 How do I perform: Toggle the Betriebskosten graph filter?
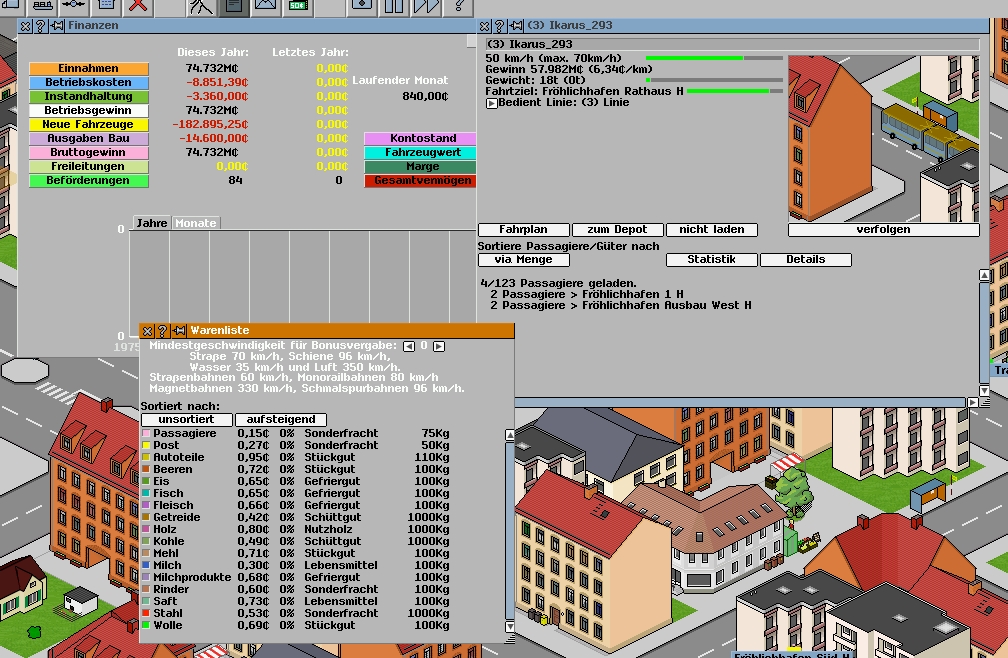[88, 83]
